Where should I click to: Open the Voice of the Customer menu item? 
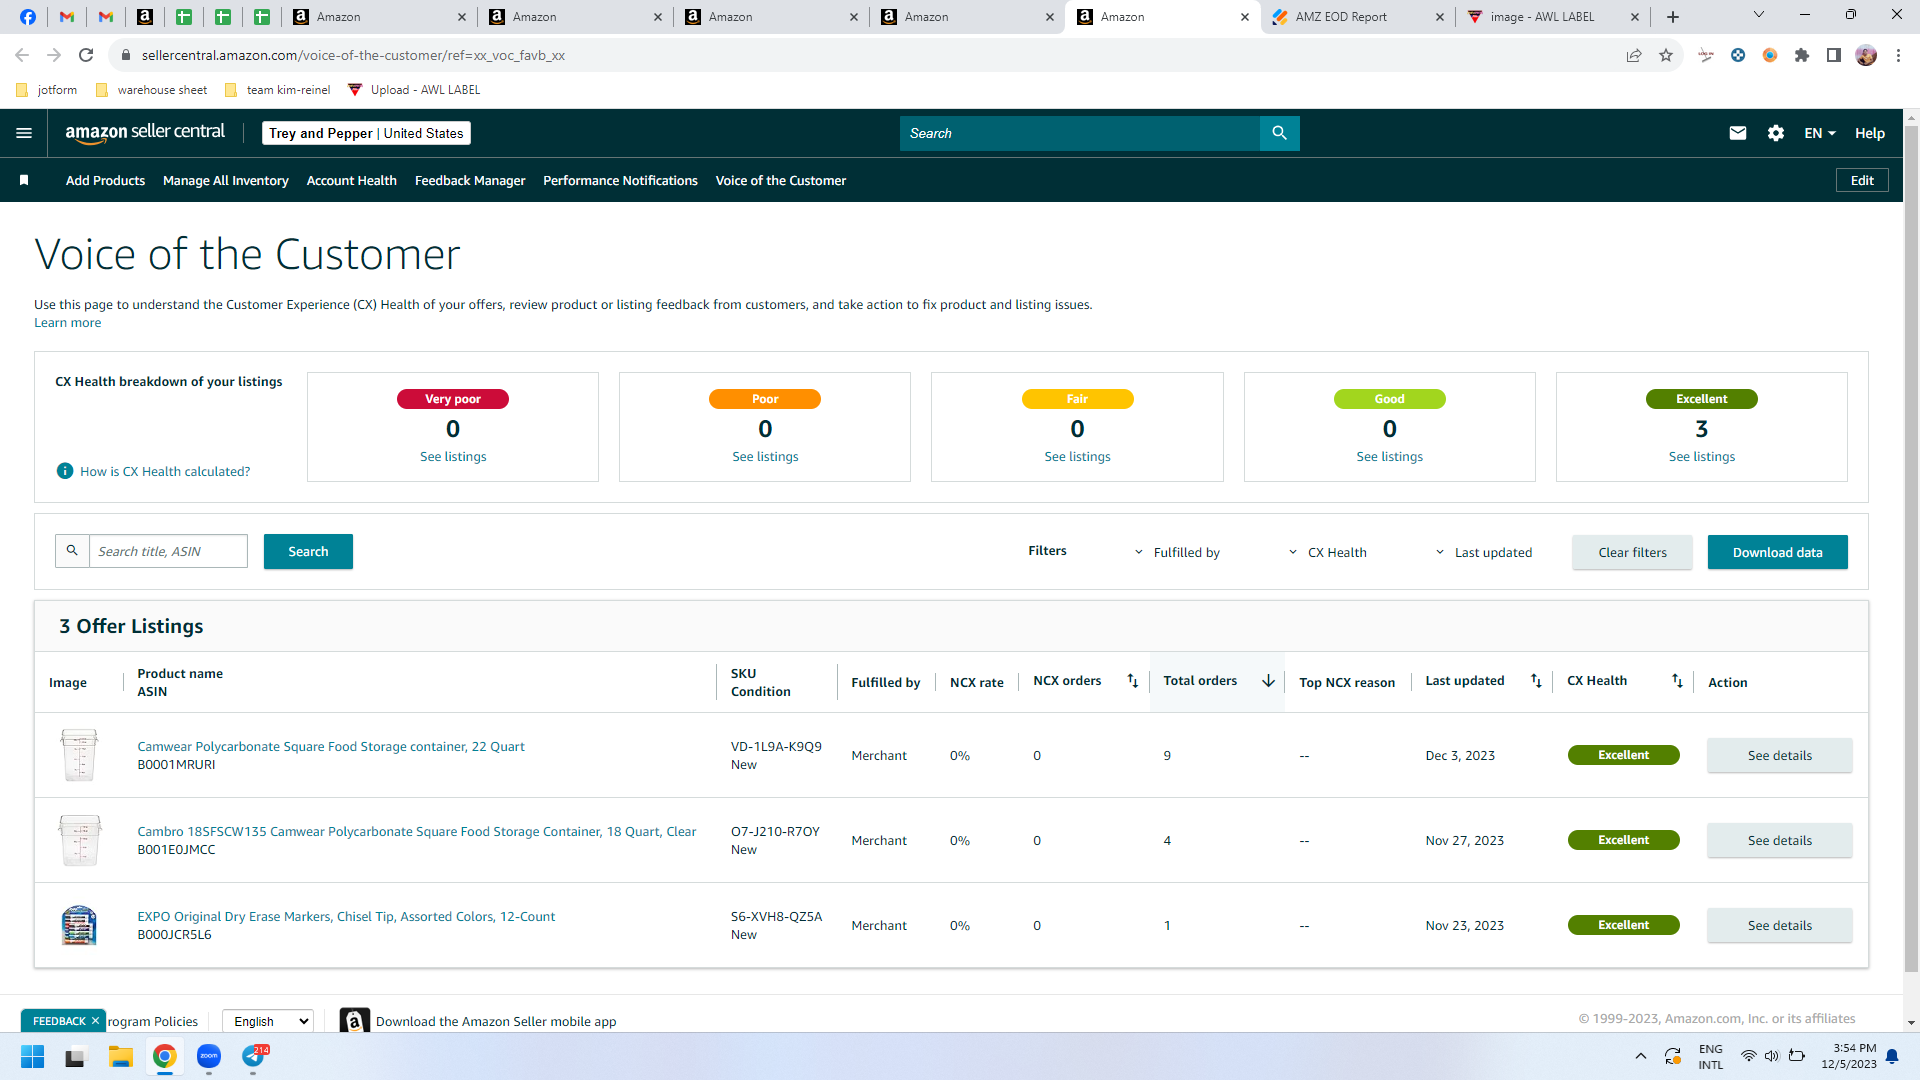click(x=780, y=180)
